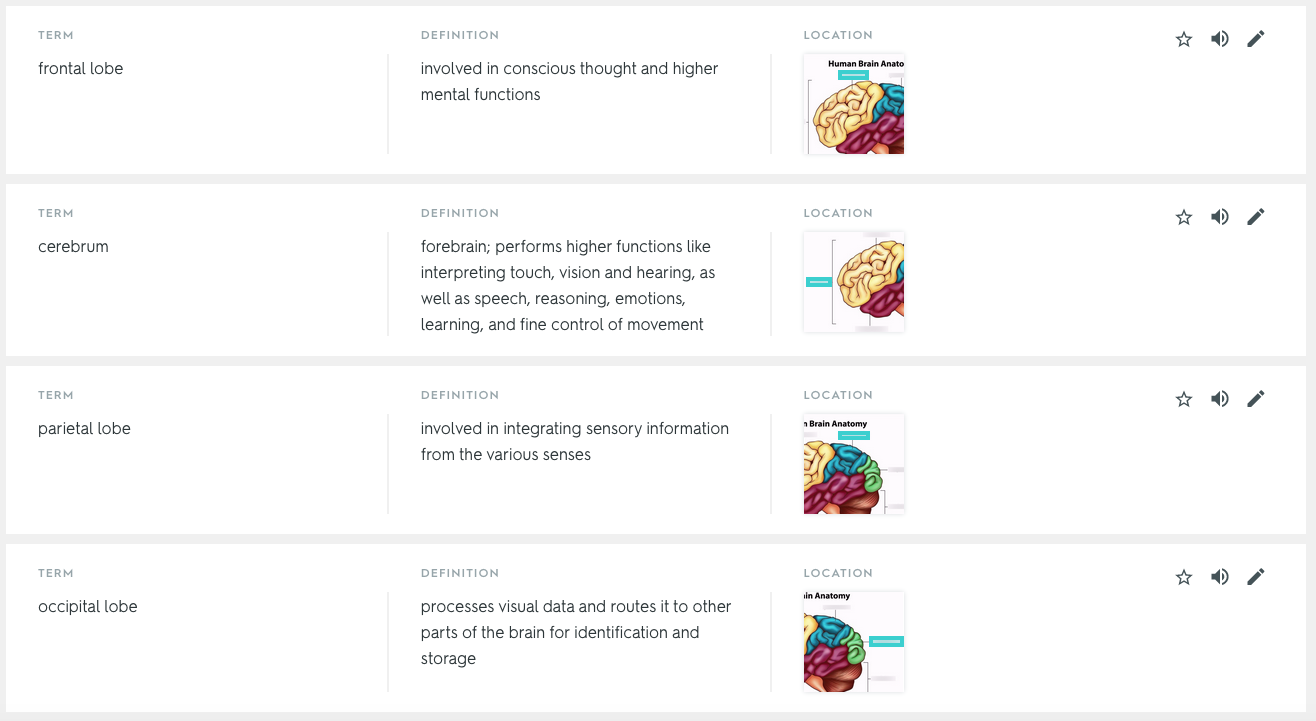Edit the occipital lobe card
This screenshot has width=1316, height=721.
click(1256, 577)
